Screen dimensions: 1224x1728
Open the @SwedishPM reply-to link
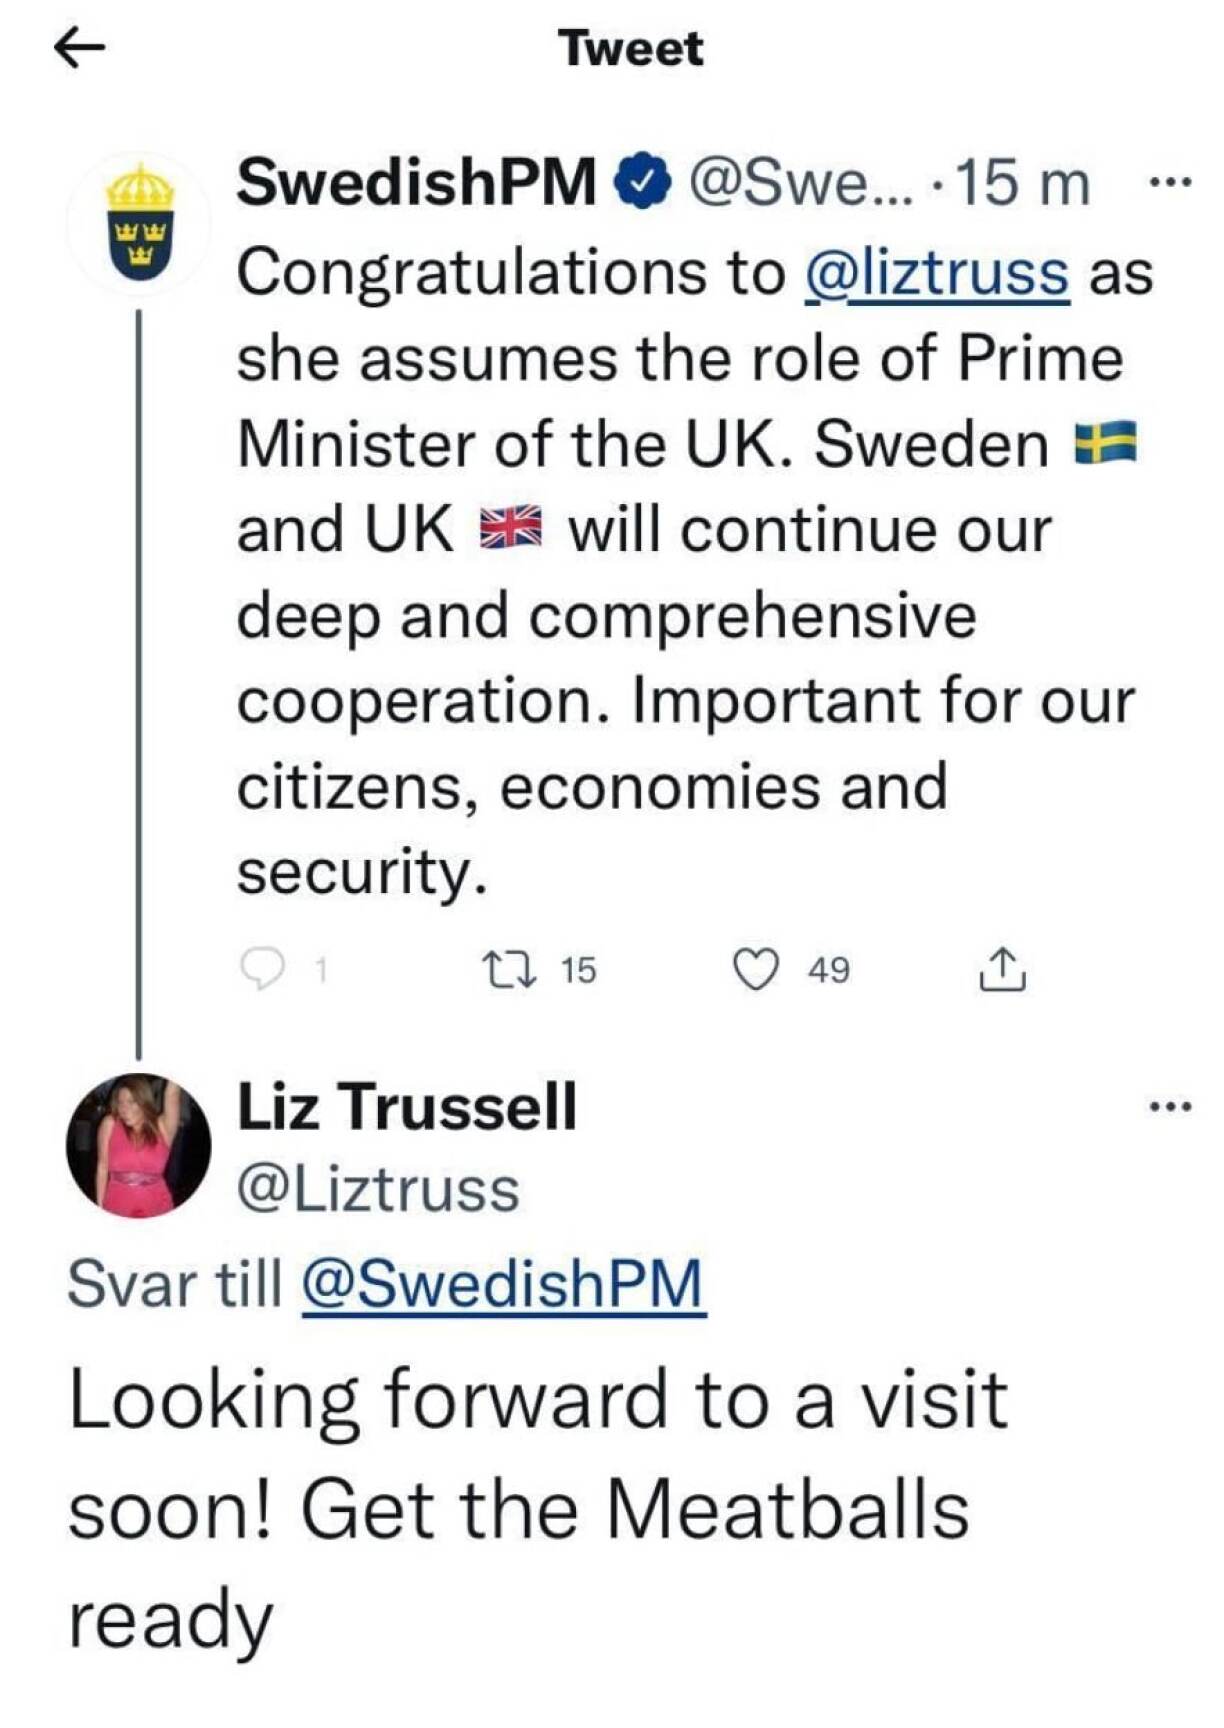click(x=503, y=1283)
